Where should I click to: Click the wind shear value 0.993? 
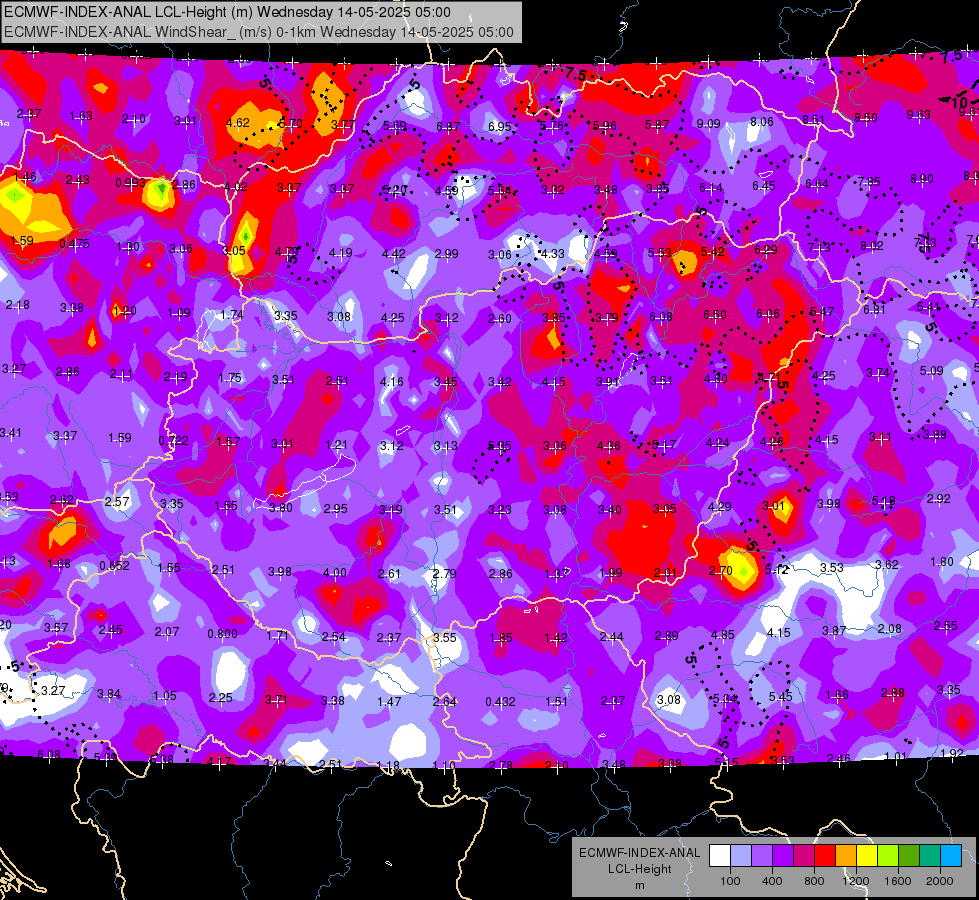(130, 183)
